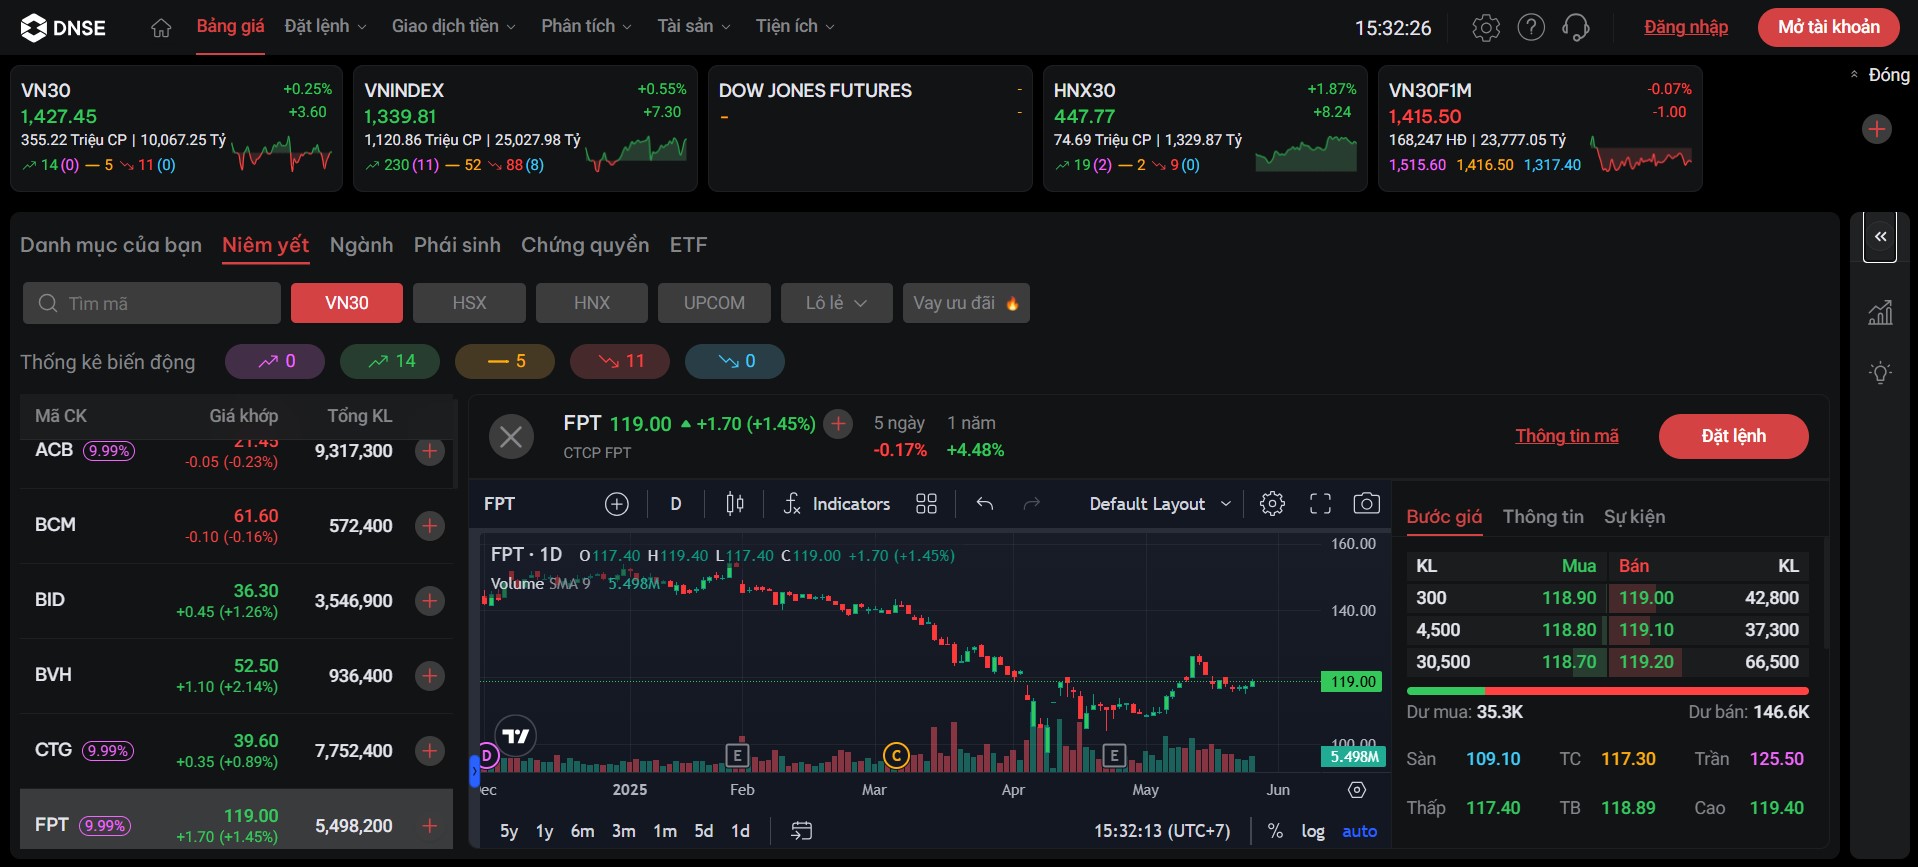Open settings gear in top header
Screen dimensions: 1918x867
tap(1486, 28)
